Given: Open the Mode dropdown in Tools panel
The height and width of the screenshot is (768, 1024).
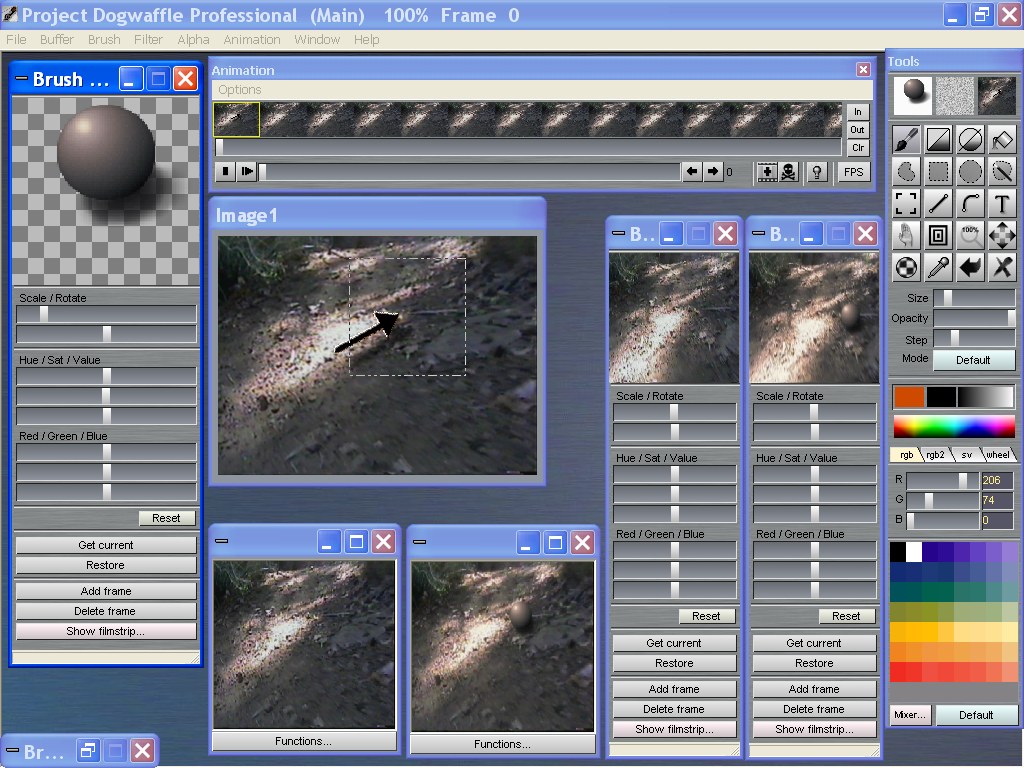Looking at the screenshot, I should pyautogui.click(x=973, y=360).
